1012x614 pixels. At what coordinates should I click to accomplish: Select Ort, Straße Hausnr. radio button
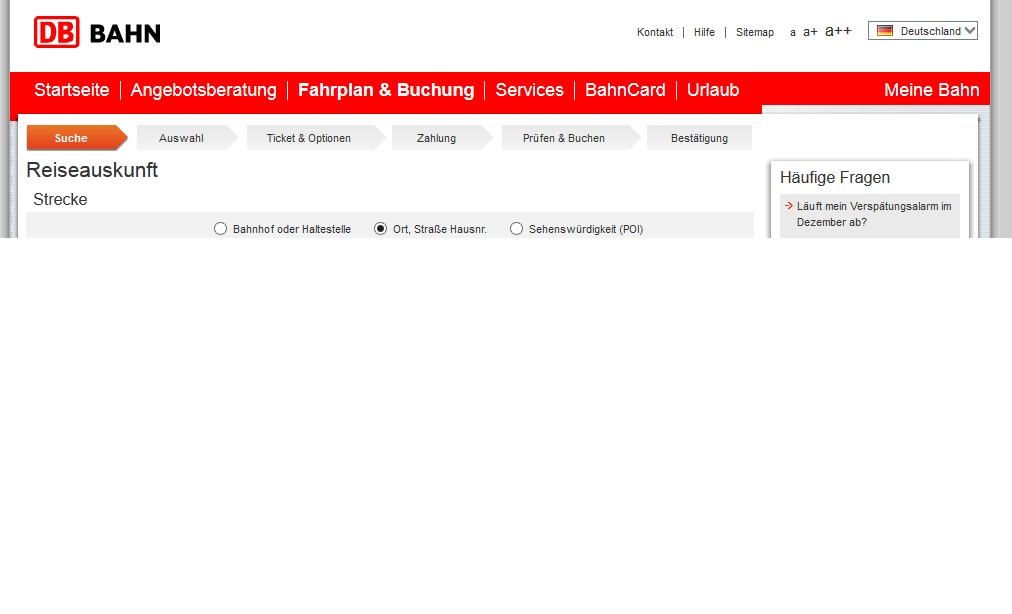point(381,229)
